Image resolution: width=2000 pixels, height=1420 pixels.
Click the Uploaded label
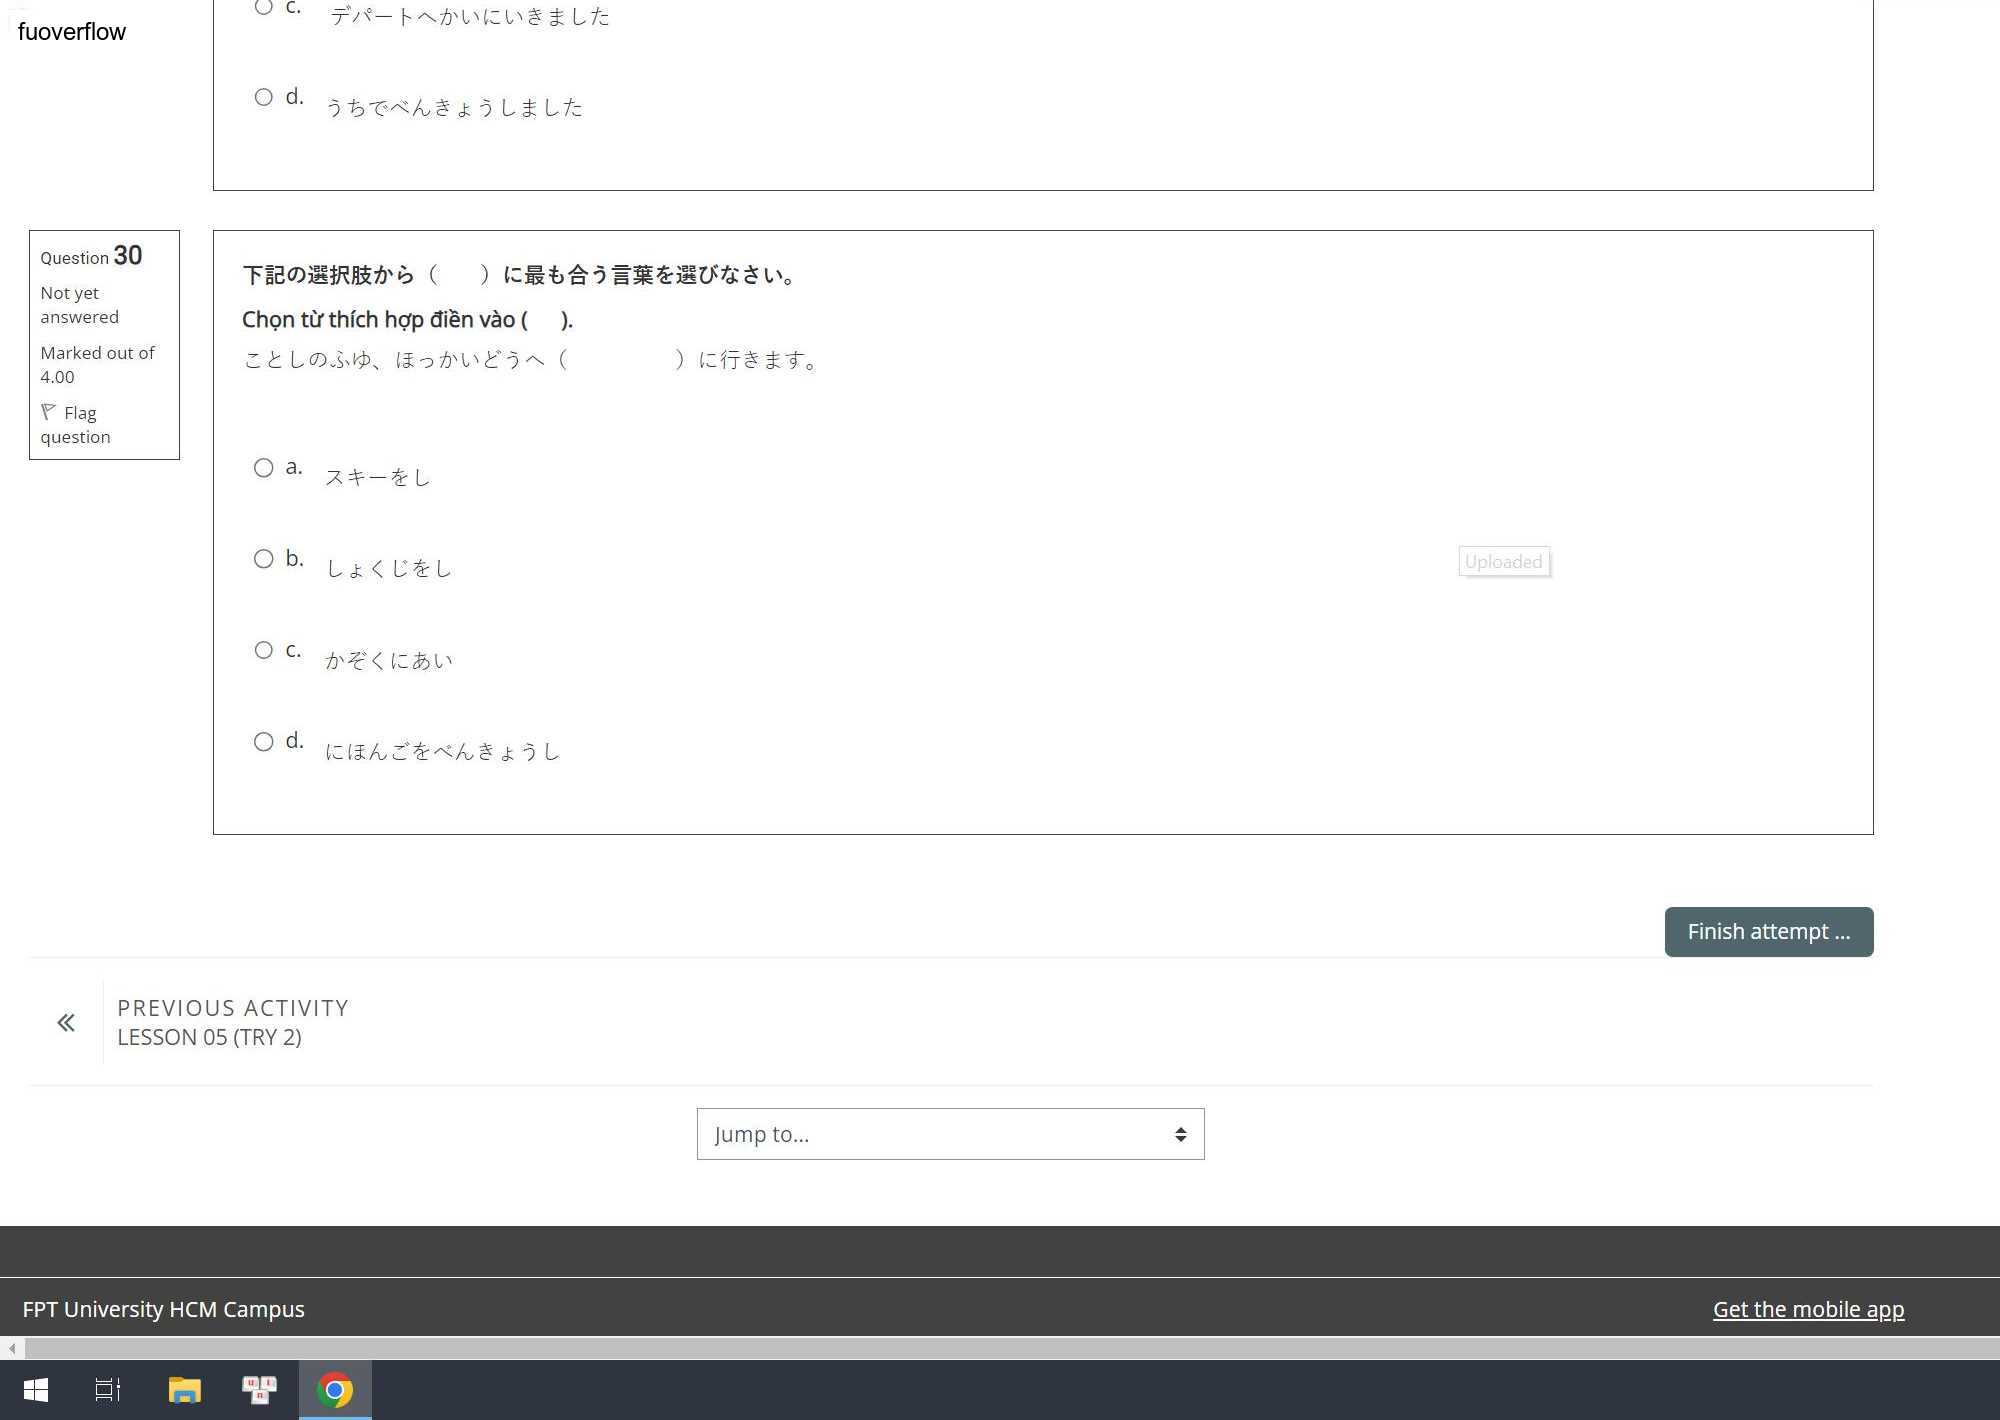click(x=1504, y=562)
